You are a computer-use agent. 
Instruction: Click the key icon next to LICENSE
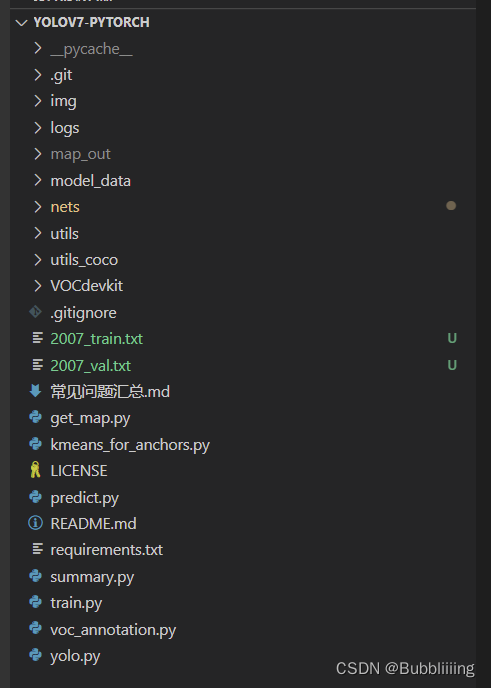pyautogui.click(x=36, y=470)
